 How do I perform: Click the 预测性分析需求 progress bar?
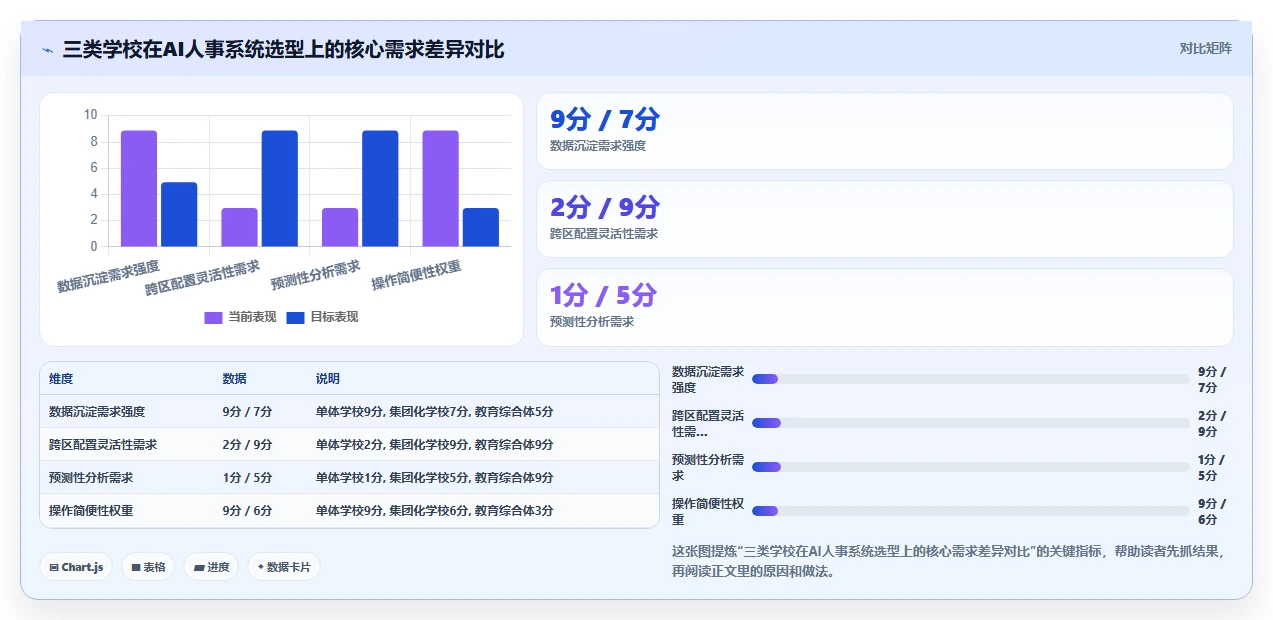pyautogui.click(x=971, y=467)
